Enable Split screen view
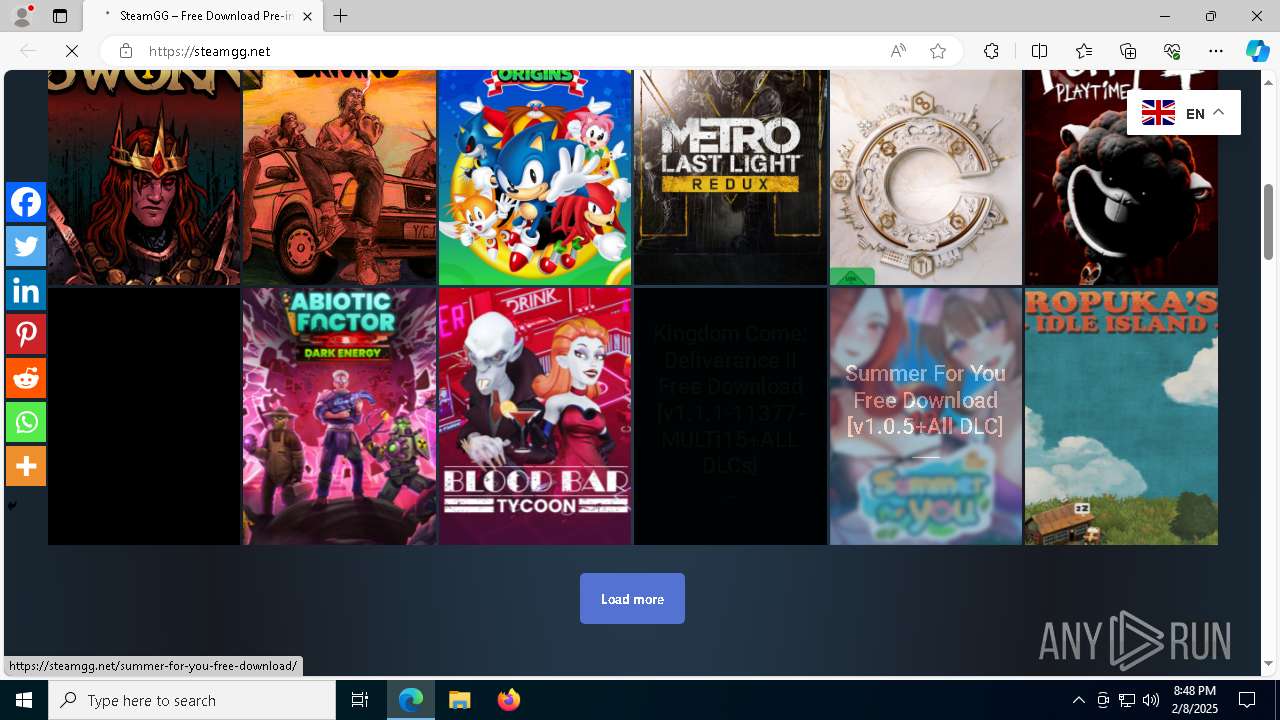 click(x=1039, y=51)
